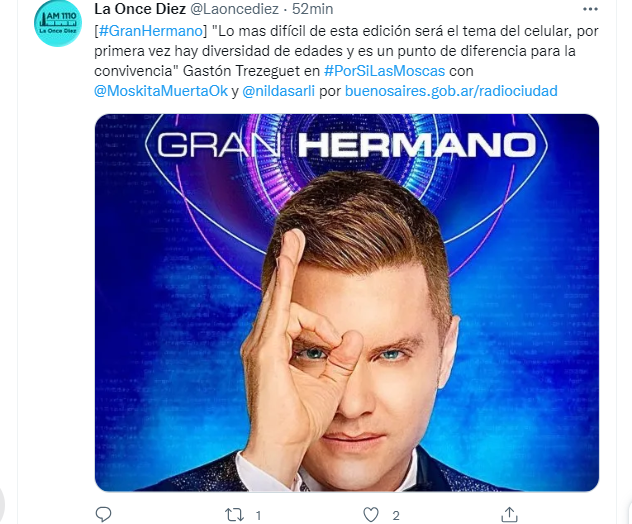Follow the #GranHermano hashtag
Viewport: 632px width, 524px height.
(150, 31)
